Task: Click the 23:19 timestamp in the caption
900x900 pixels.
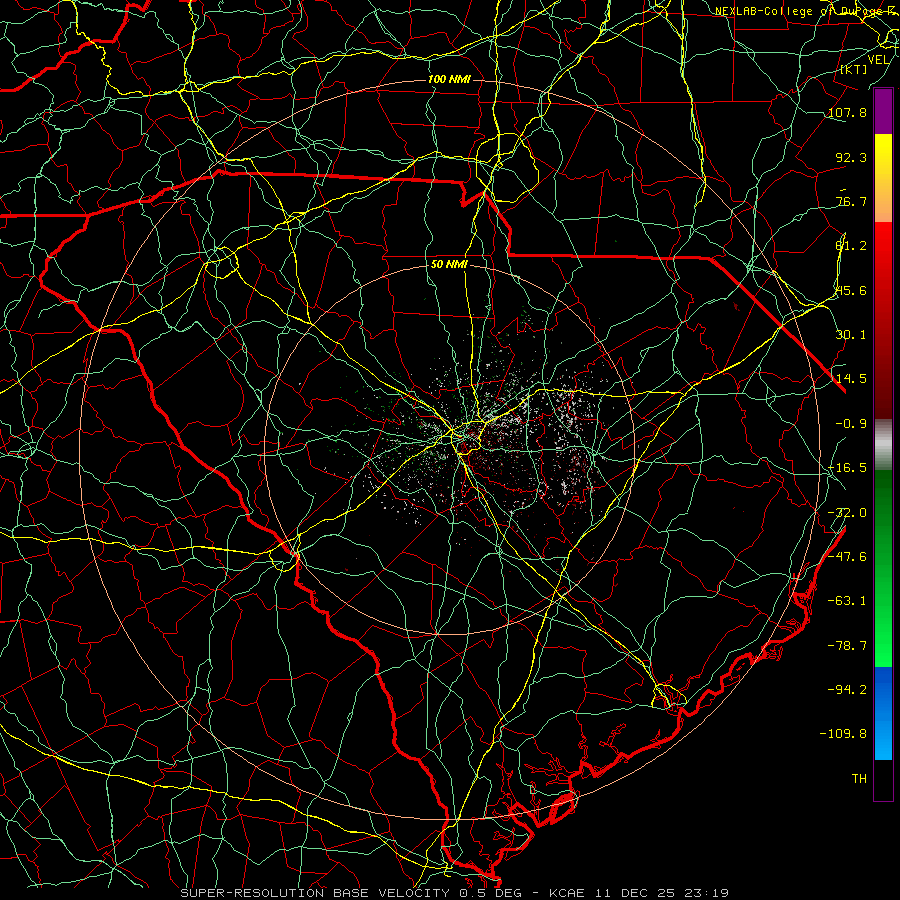Action: (708, 893)
